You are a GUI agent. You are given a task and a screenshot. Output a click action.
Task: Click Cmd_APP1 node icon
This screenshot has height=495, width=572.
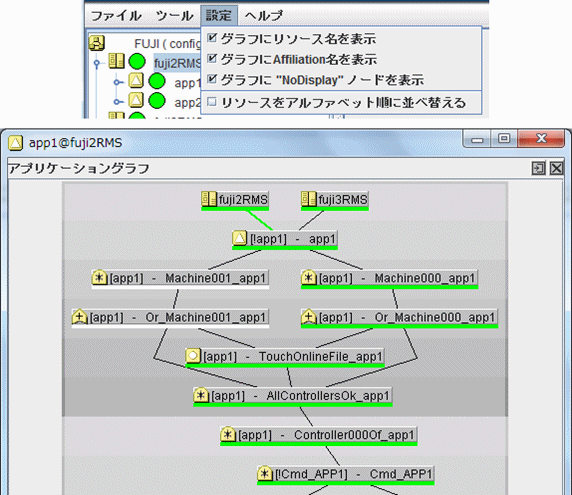click(265, 473)
